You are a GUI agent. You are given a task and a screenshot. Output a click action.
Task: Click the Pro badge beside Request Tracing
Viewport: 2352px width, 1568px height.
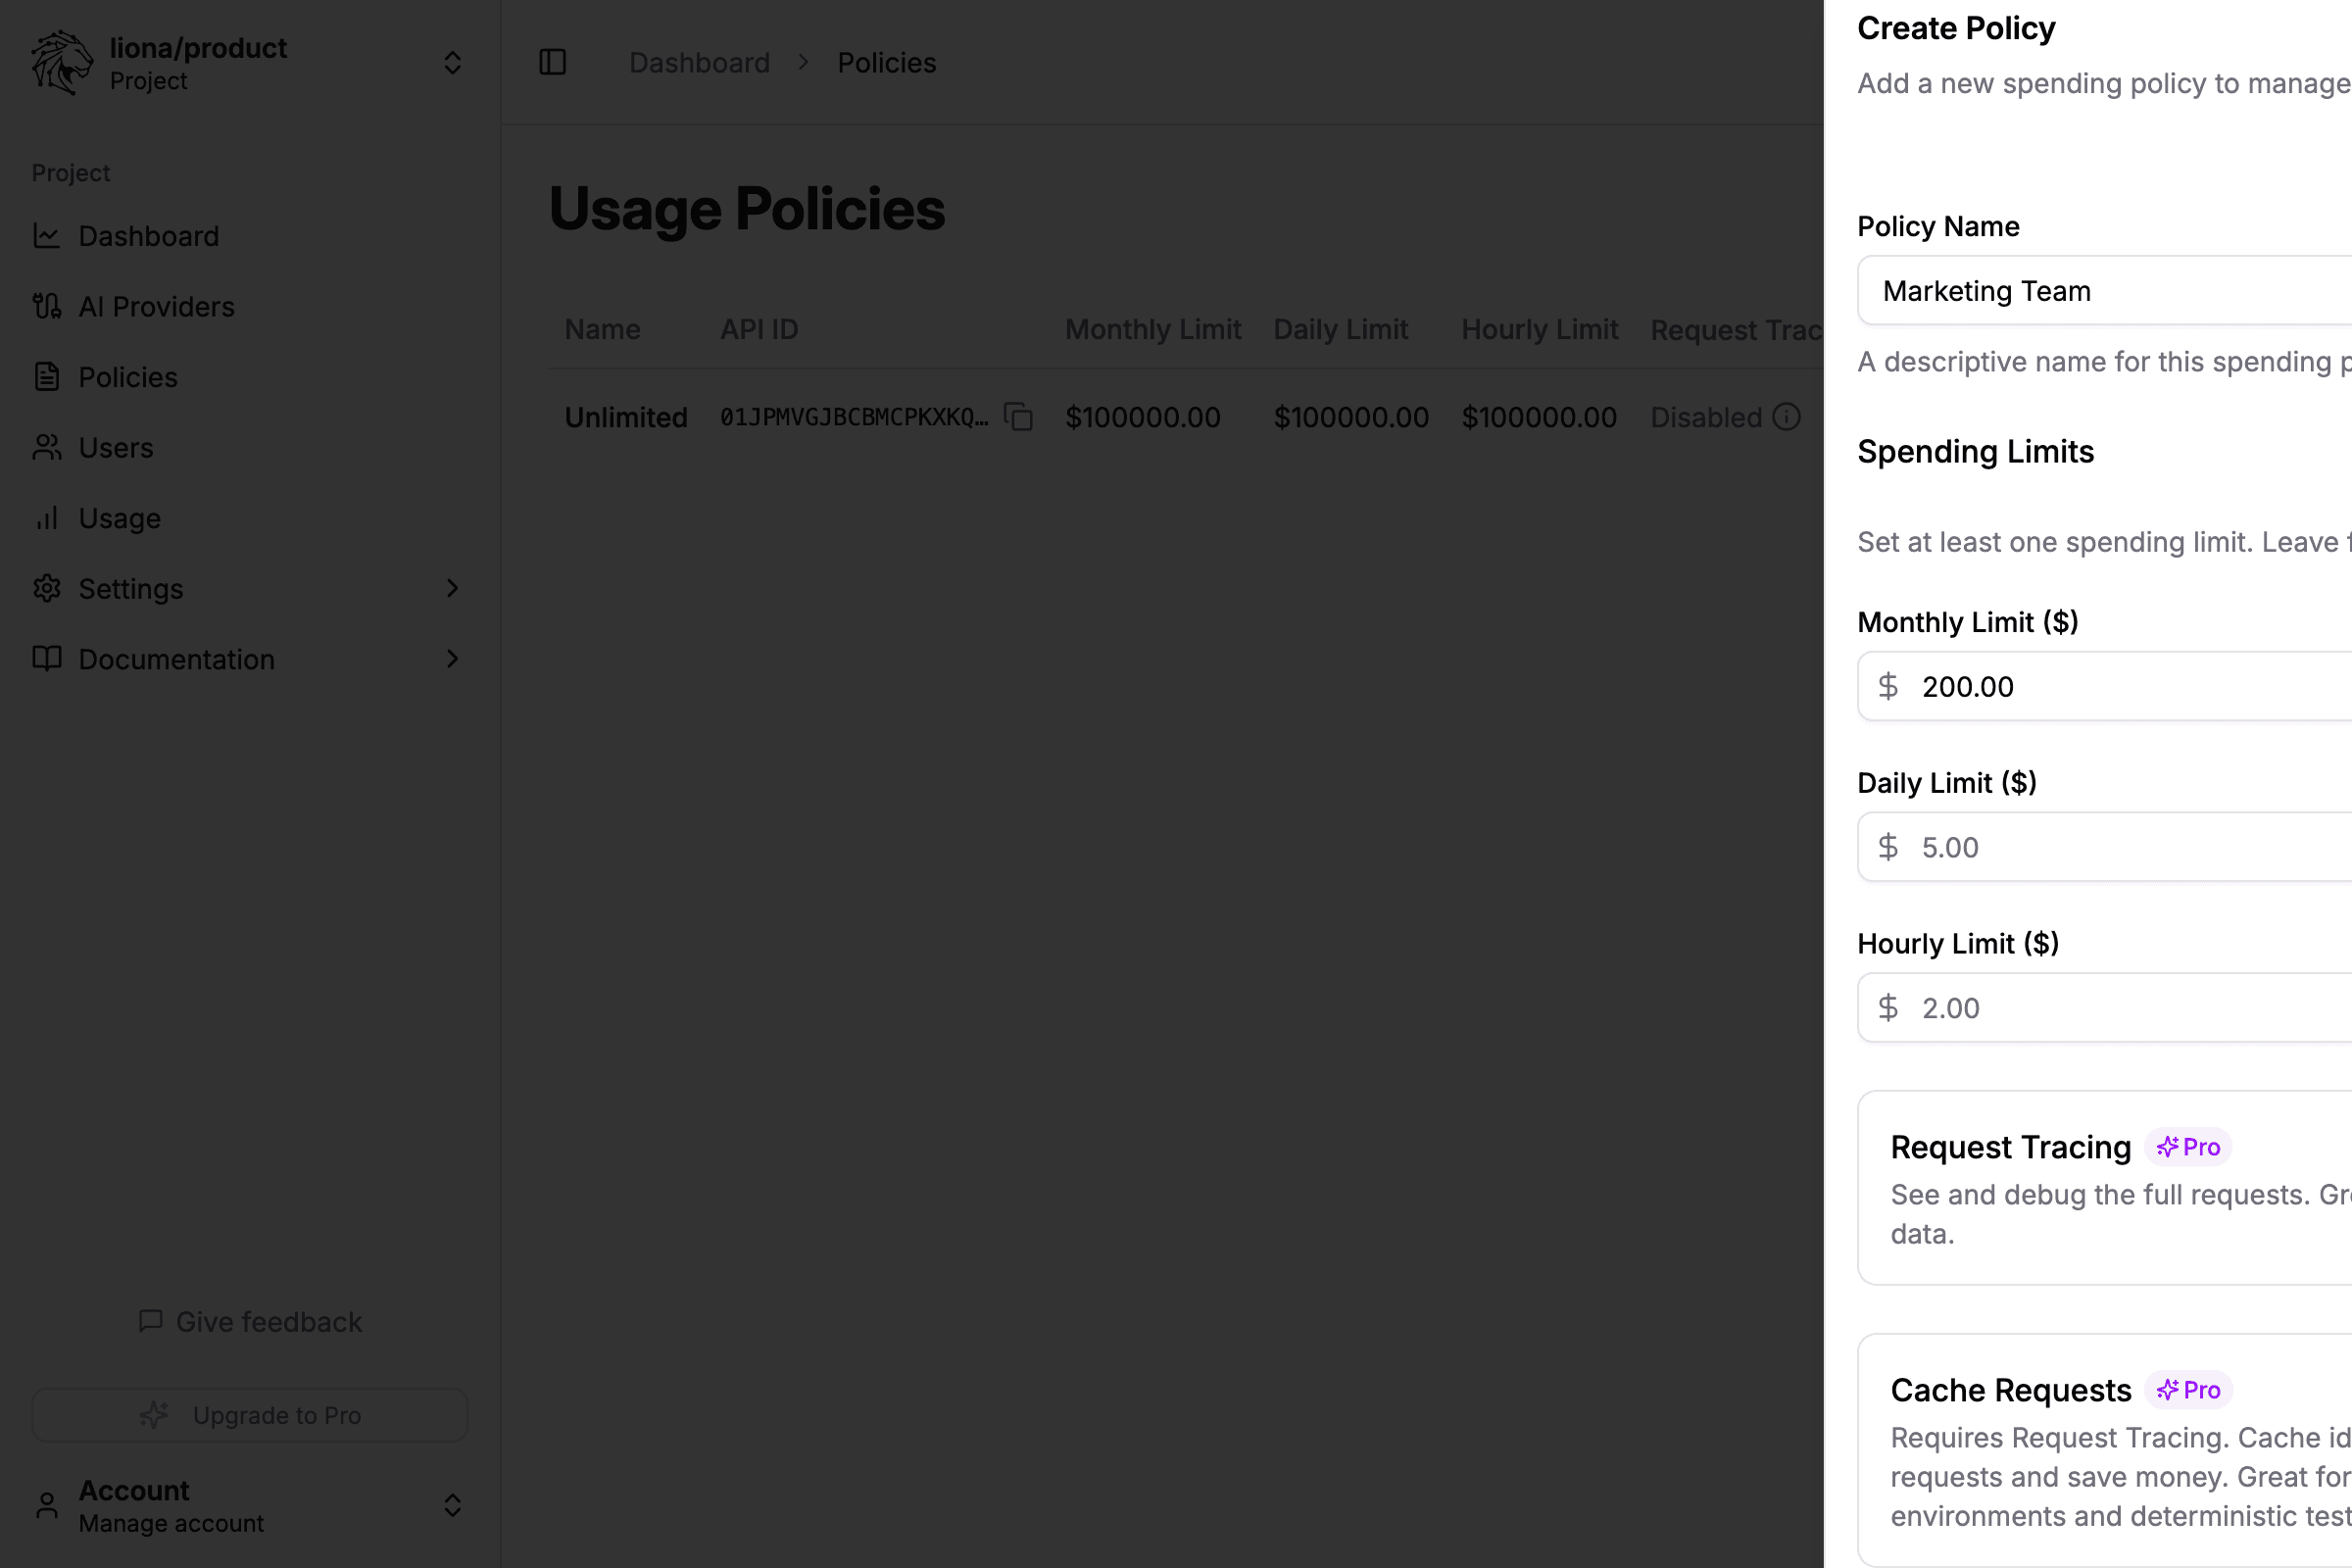(x=2188, y=1147)
